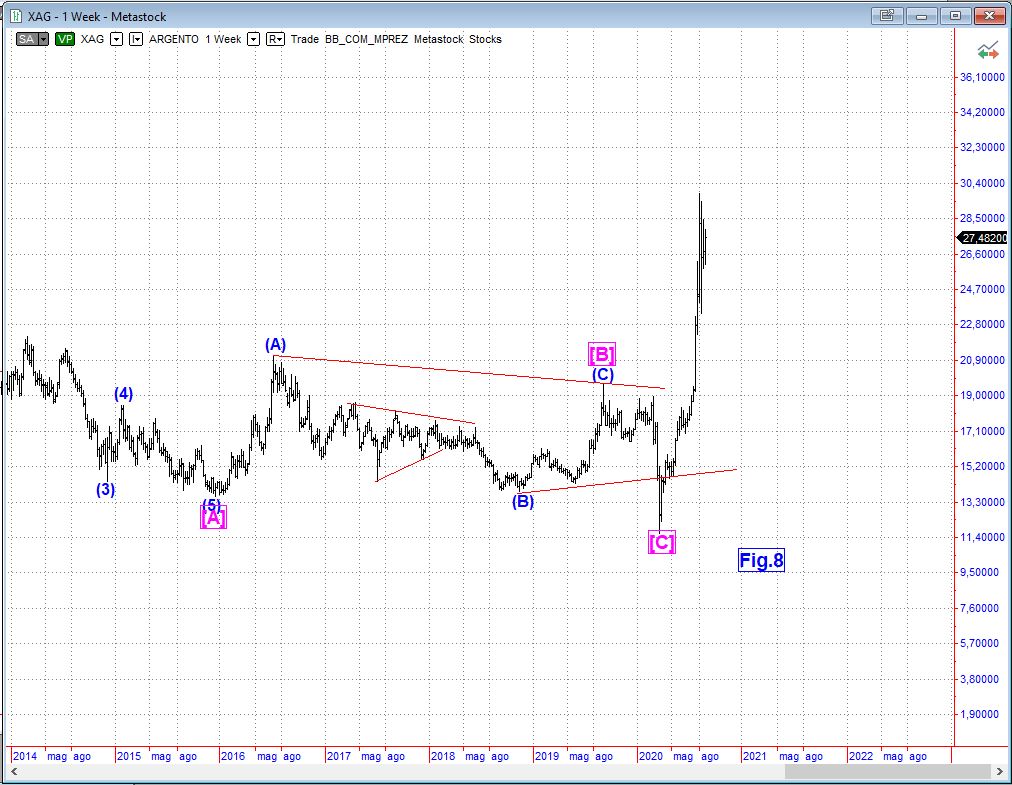This screenshot has height=785, width=1012.
Task: Click the Metastock label in toolbar
Action: 438,39
